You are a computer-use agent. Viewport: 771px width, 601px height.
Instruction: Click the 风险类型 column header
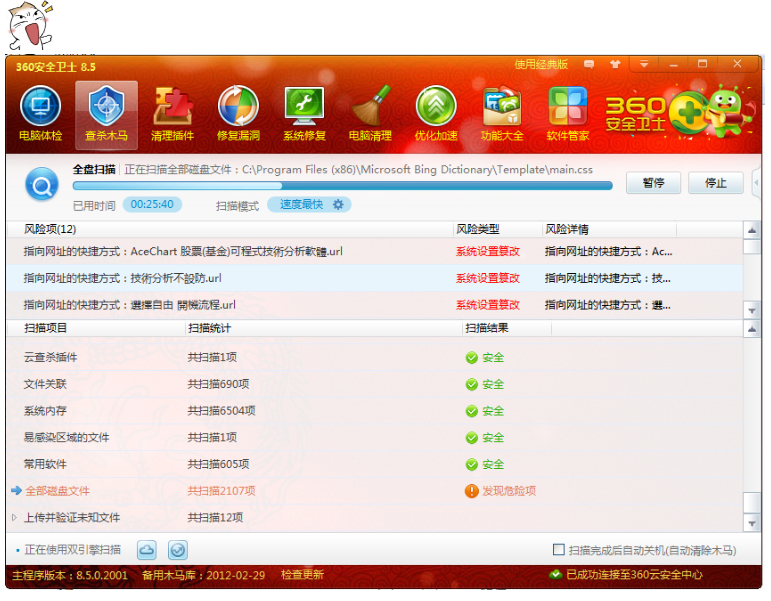click(477, 229)
